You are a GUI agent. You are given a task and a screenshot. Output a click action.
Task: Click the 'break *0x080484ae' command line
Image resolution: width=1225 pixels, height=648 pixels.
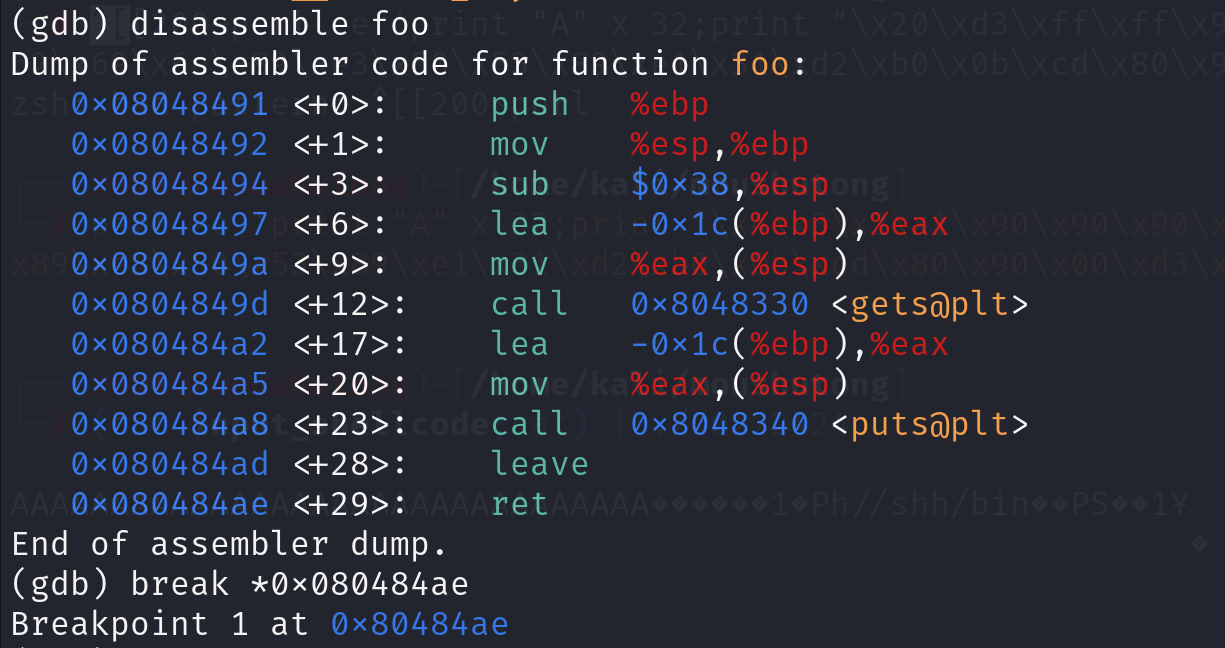pyautogui.click(x=300, y=584)
